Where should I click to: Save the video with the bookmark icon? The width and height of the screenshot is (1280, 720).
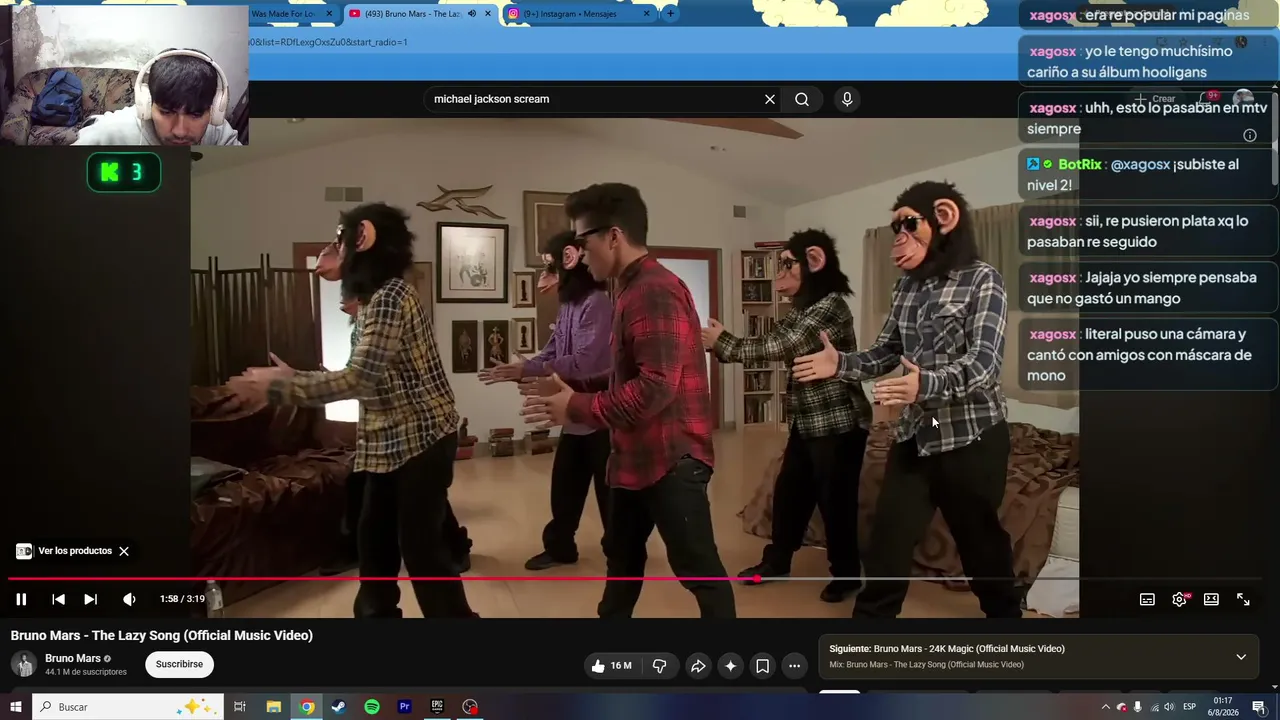point(762,666)
